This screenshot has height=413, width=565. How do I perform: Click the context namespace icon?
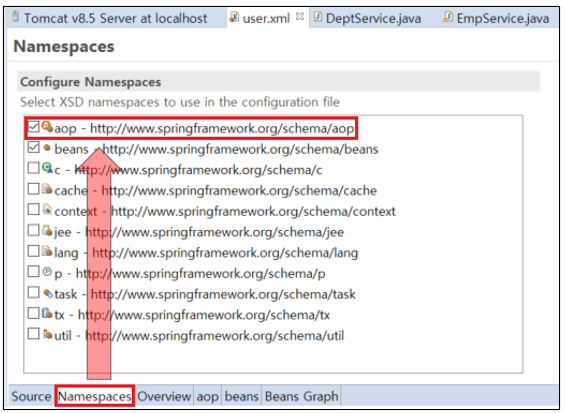click(47, 209)
